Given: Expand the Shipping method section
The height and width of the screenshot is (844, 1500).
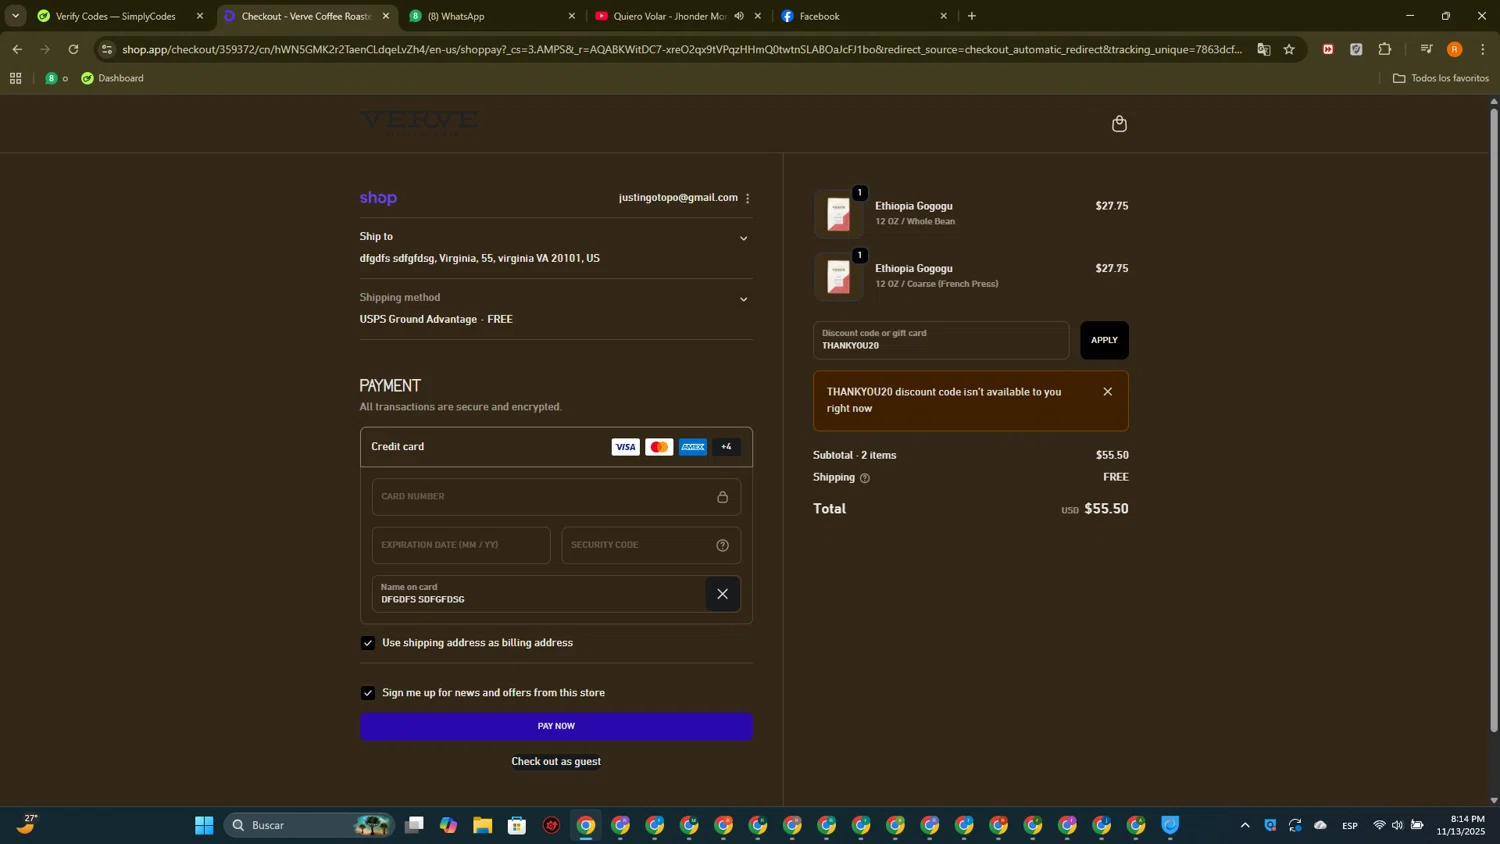Looking at the screenshot, I should point(743,300).
